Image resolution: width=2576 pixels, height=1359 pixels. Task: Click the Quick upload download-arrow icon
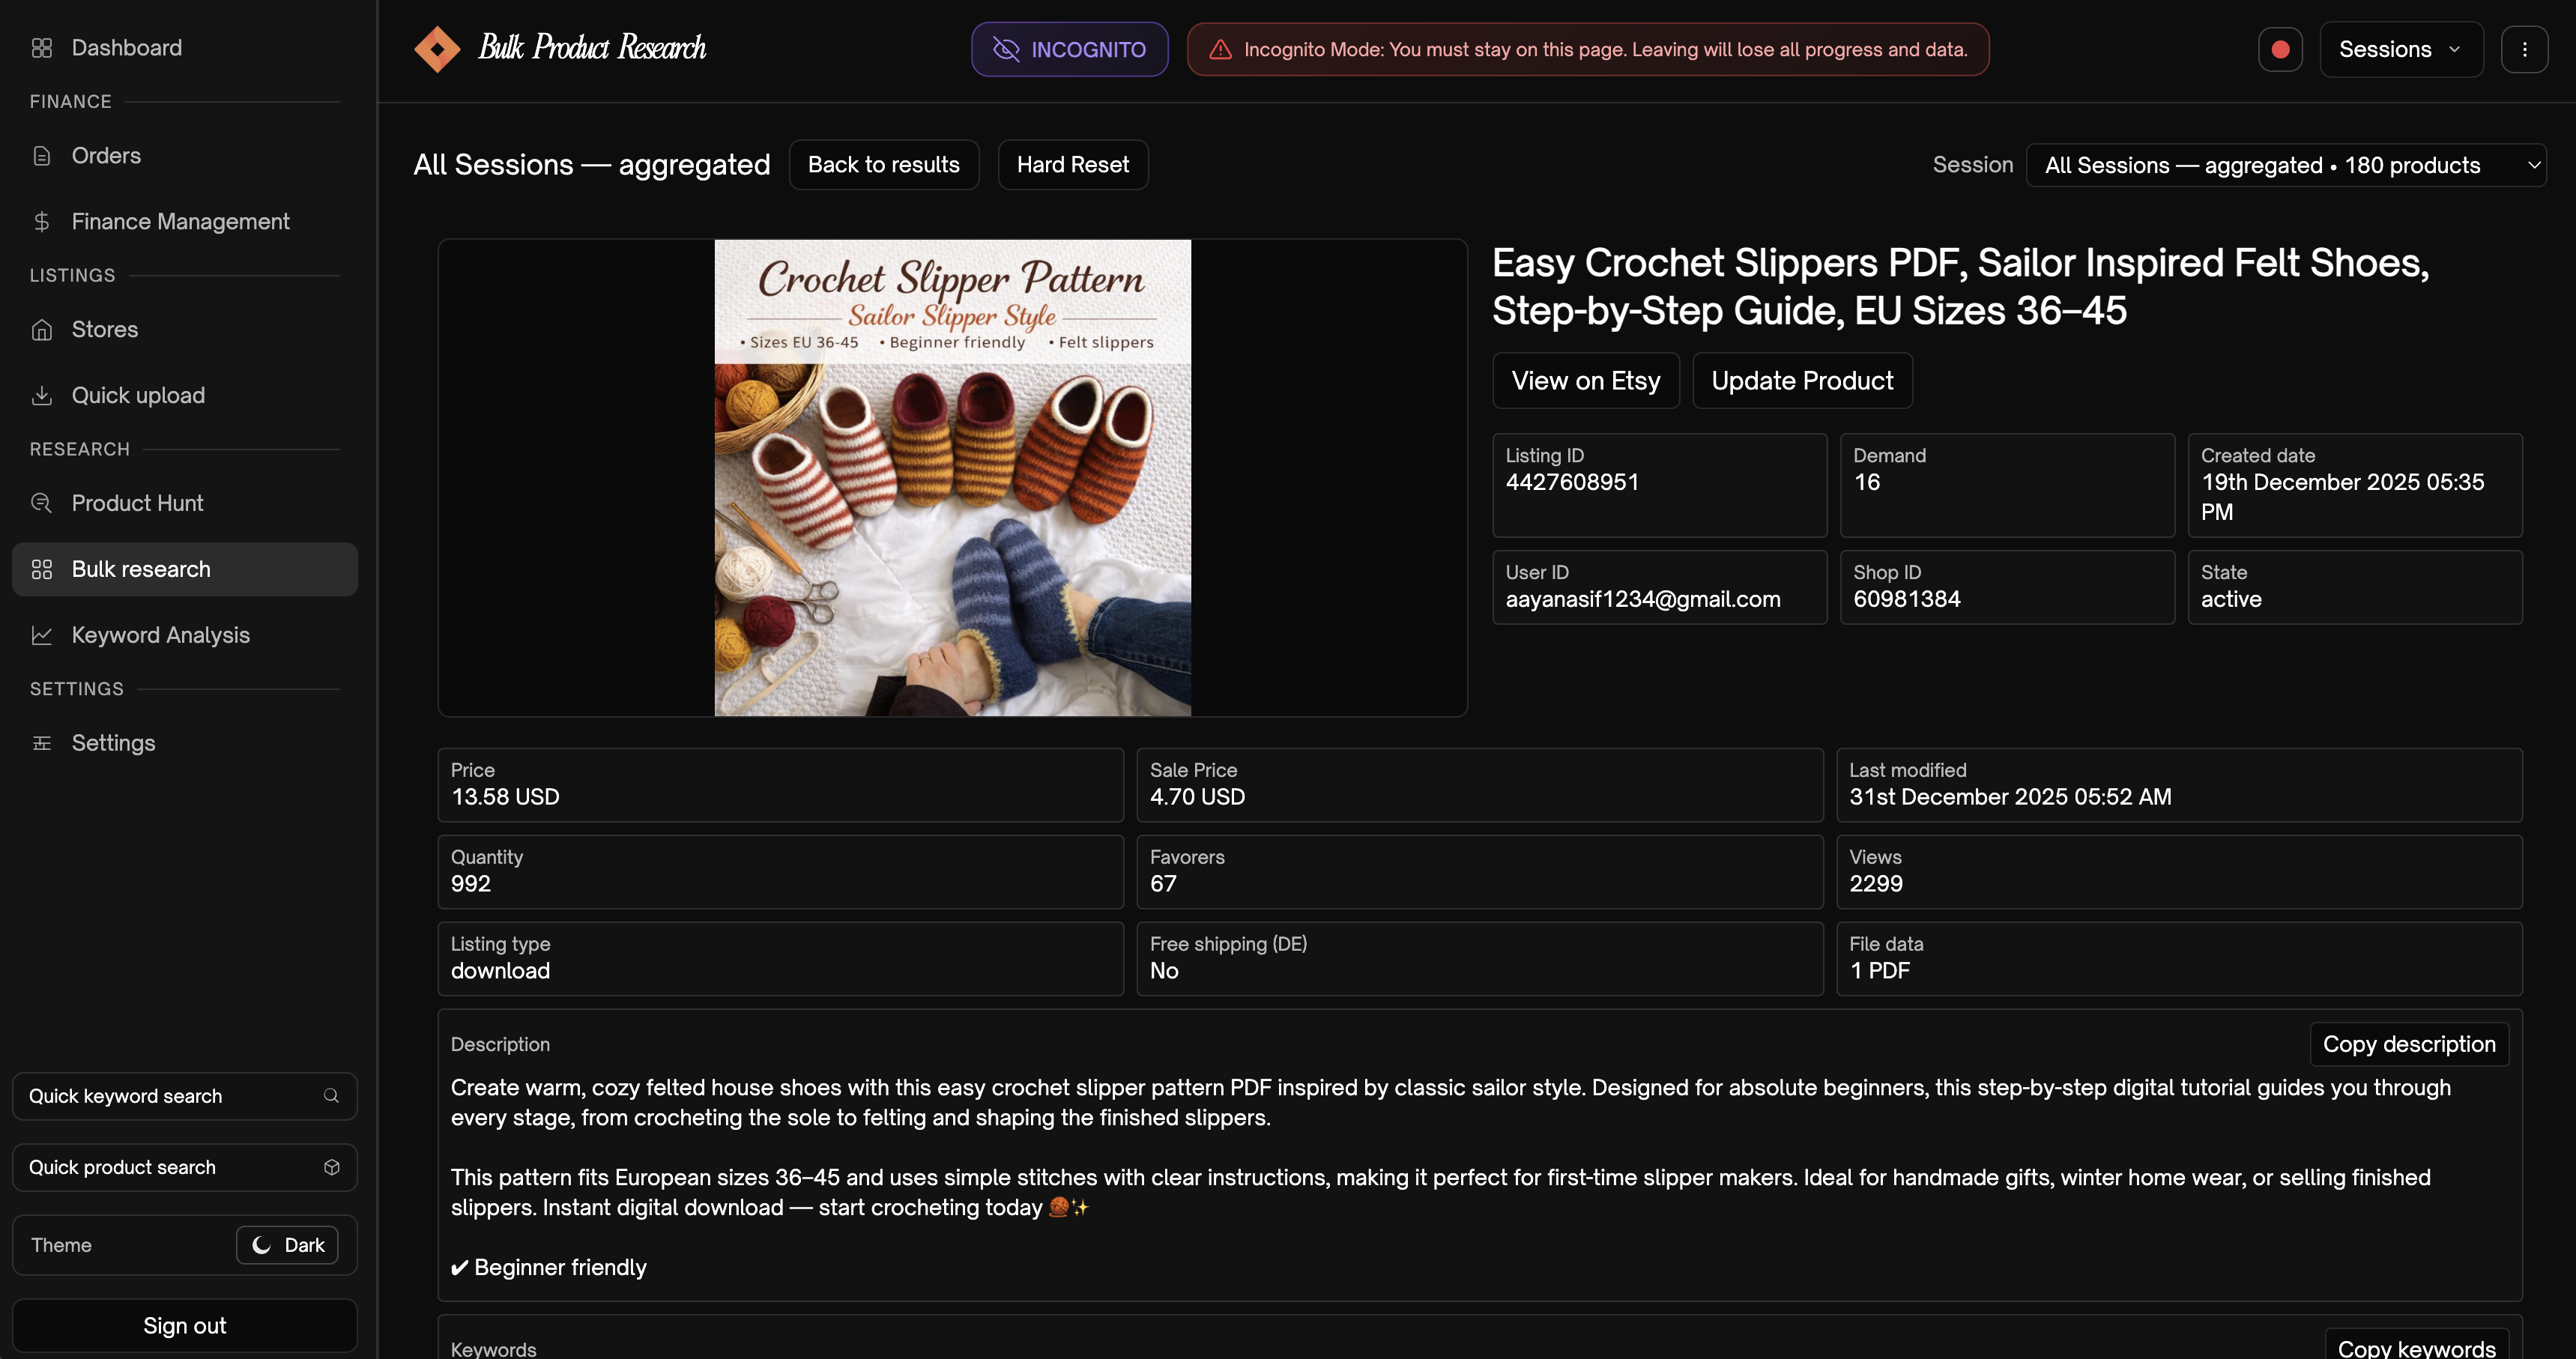pos(41,396)
